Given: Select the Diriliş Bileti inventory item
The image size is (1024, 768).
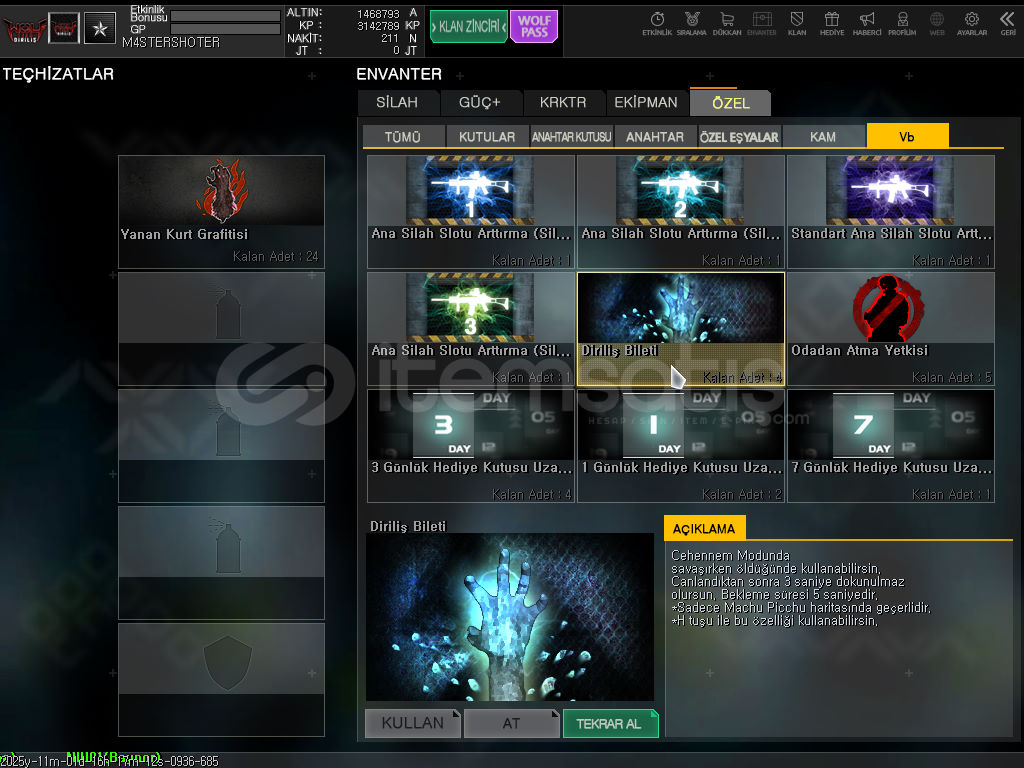Looking at the screenshot, I should click(x=680, y=329).
